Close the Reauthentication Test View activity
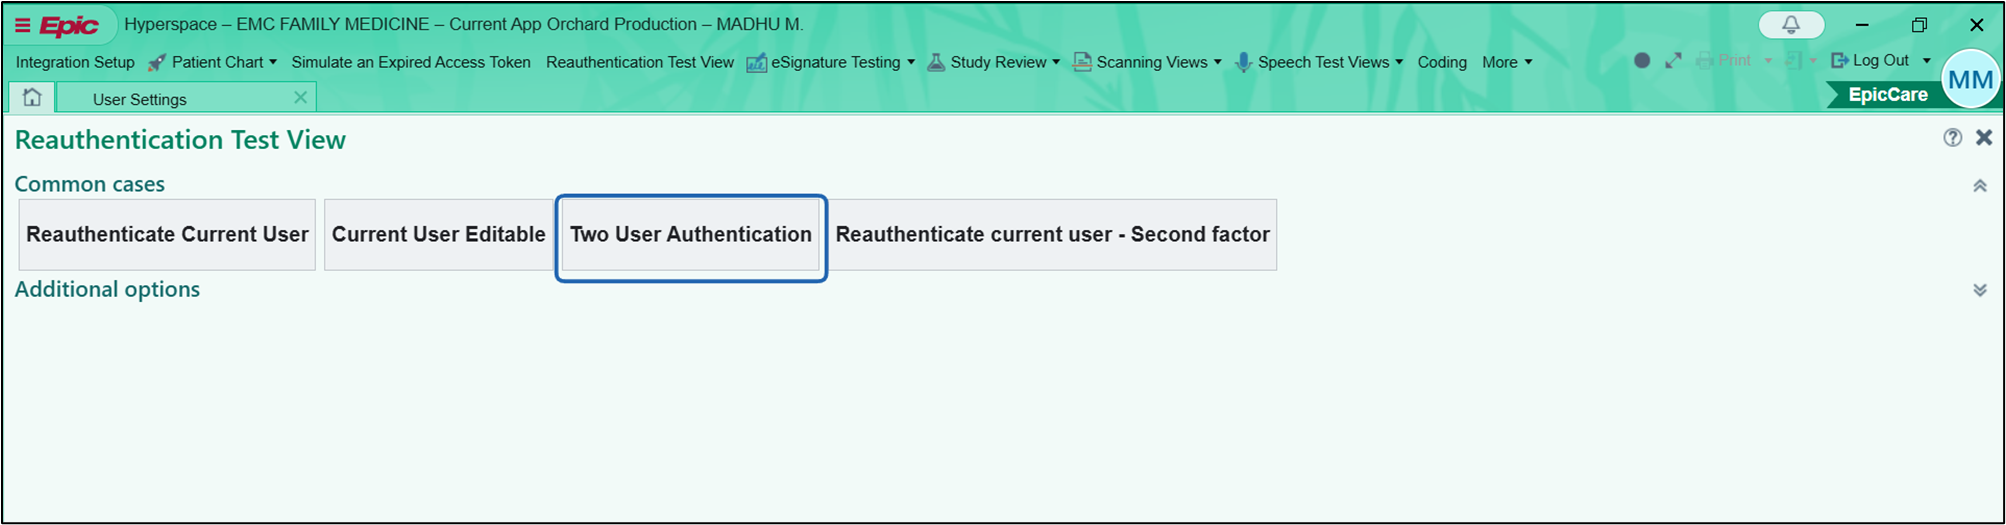This screenshot has height=525, width=2006. point(1984,138)
